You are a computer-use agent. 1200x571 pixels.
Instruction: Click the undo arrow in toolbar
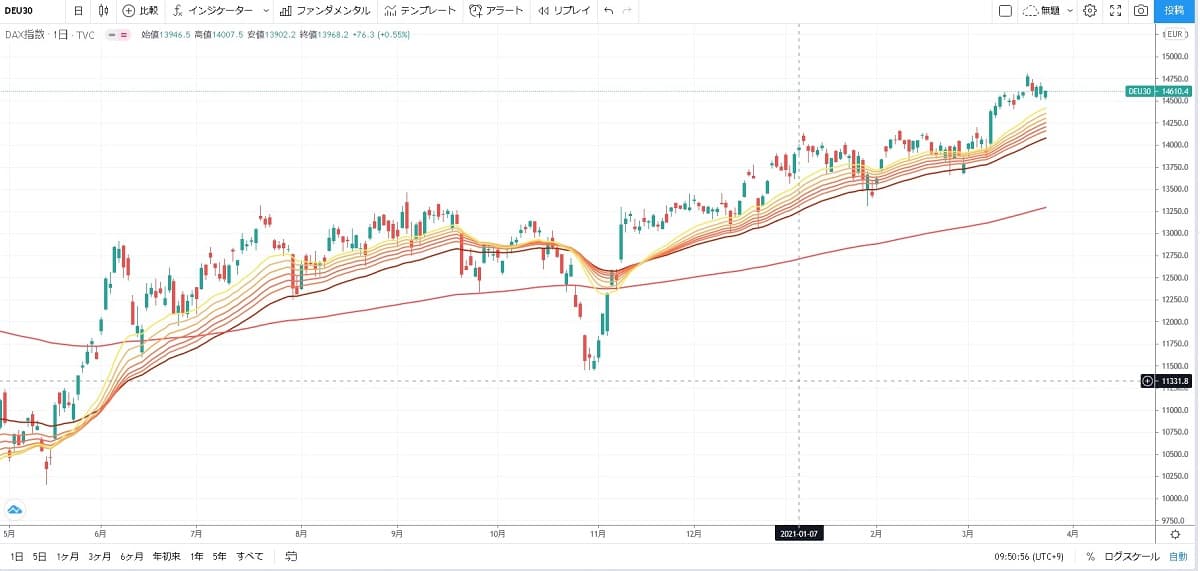point(609,11)
